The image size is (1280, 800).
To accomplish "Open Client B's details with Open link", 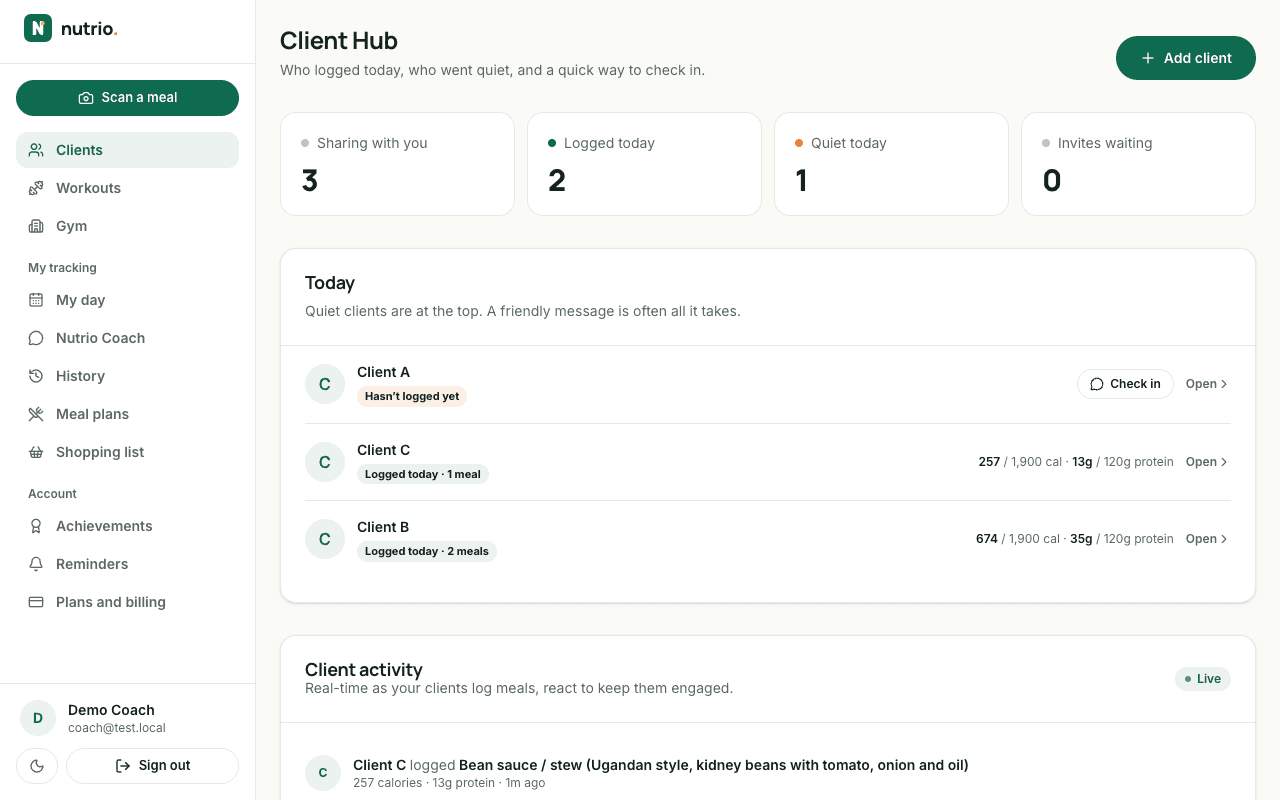I will (x=1207, y=539).
